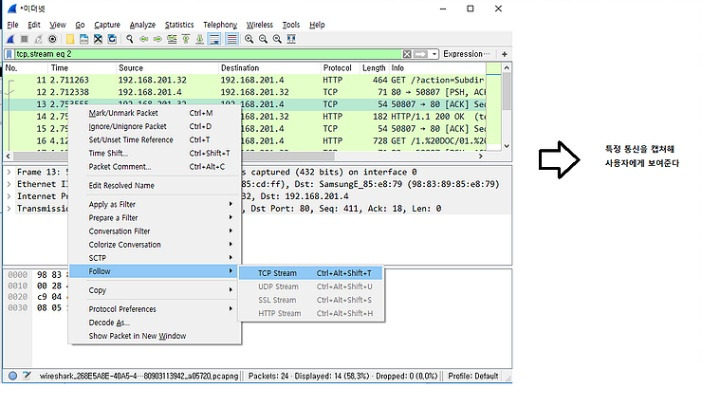Screen dimensions: 702x394
Task: Expand the SCTP submenu
Action: 155,258
